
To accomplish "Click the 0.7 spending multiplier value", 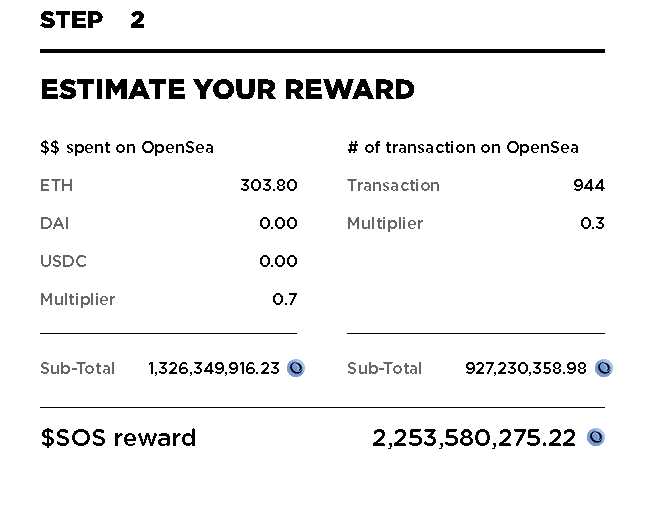I will (x=285, y=299).
